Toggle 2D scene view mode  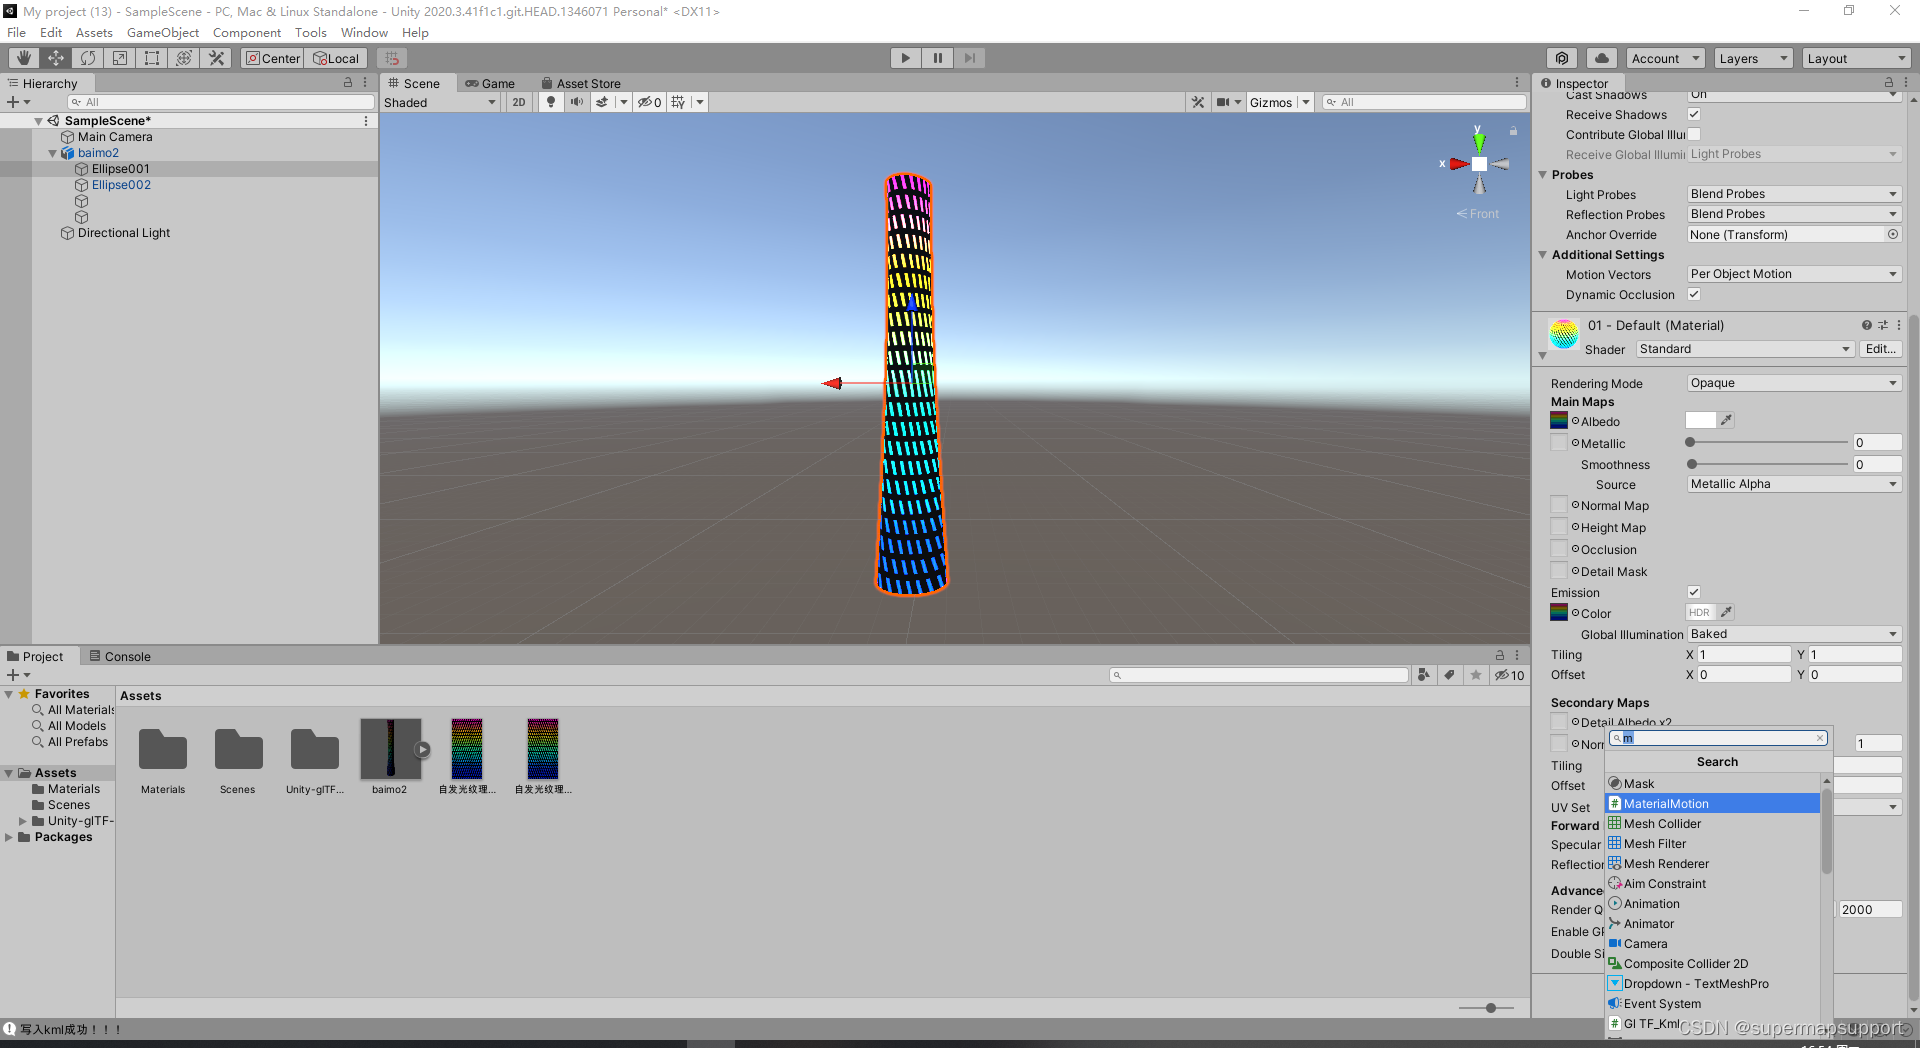519,102
